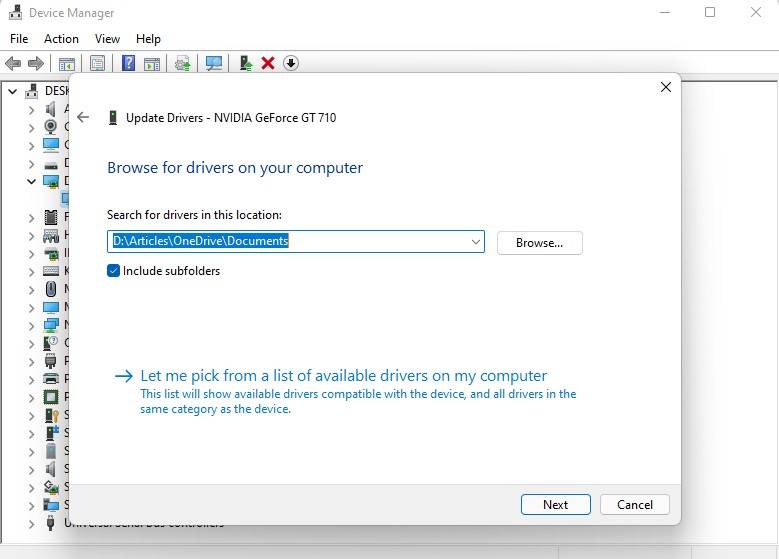Expand the chevron beside the firmware chip icon
Viewport: 779px width, 559px height.
point(31,218)
